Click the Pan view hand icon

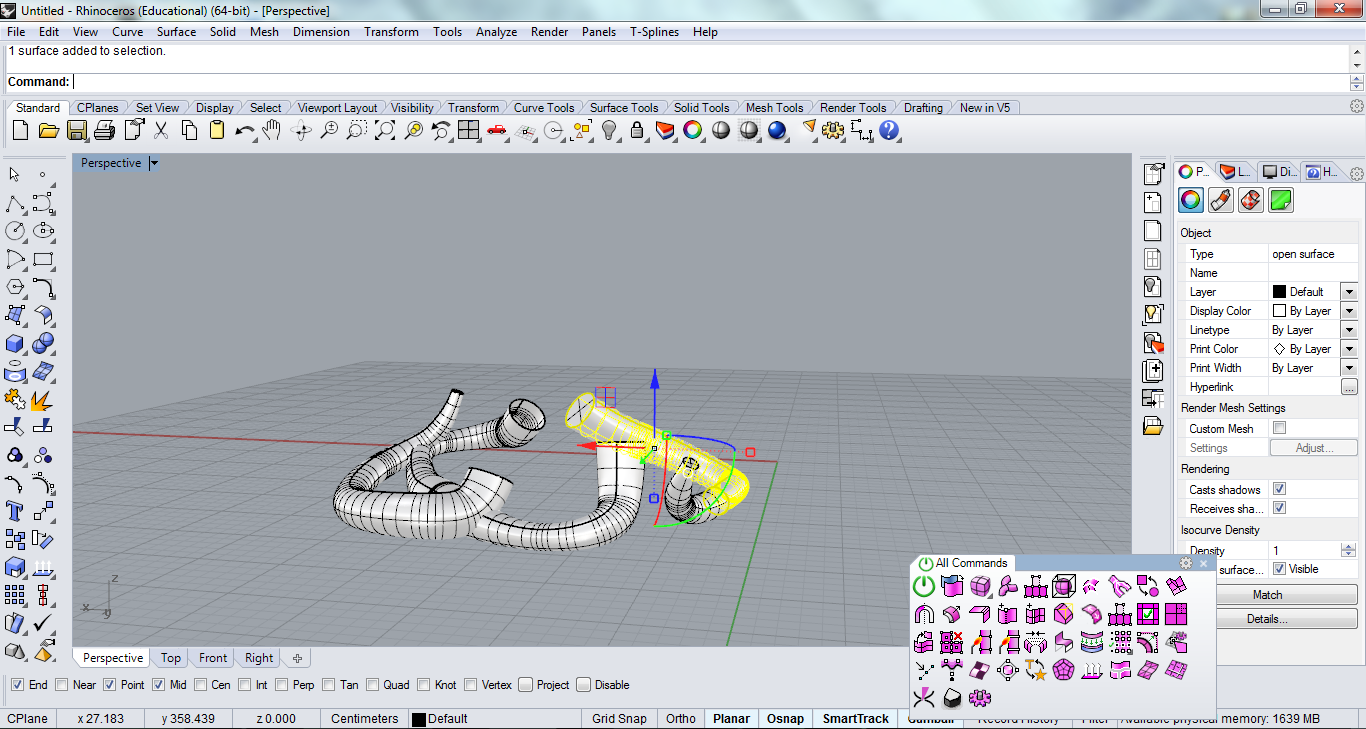point(272,130)
